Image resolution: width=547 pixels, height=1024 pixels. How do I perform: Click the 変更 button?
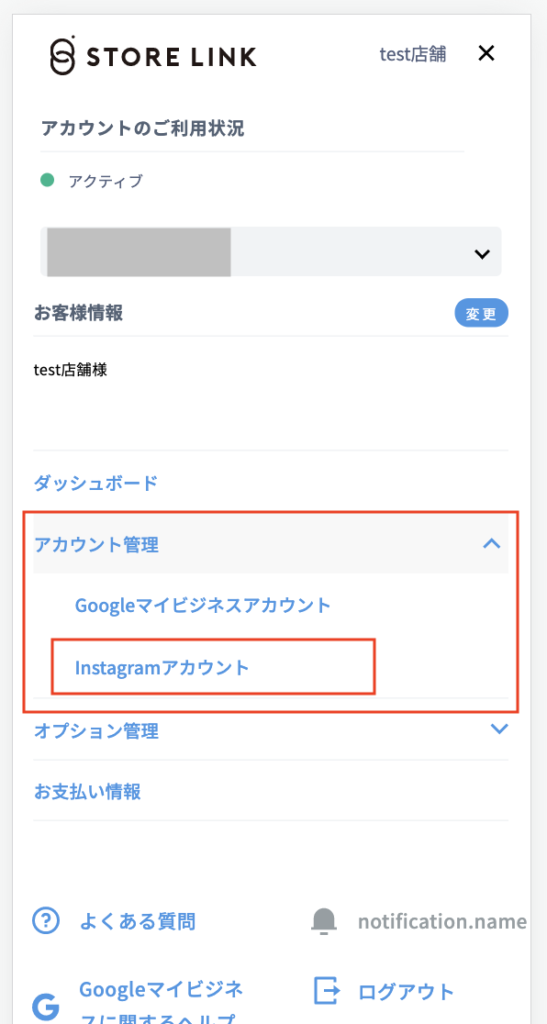(482, 314)
